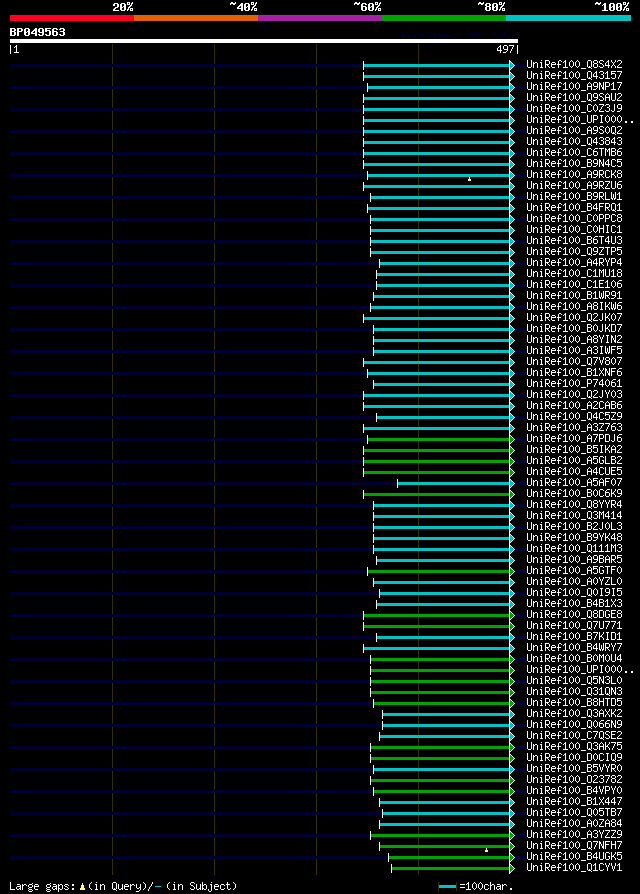Image resolution: width=640 pixels, height=894 pixels.
Task: Click the cyan alignment bar for UniRef100_B4WRY7
Action: pyautogui.click(x=437, y=648)
